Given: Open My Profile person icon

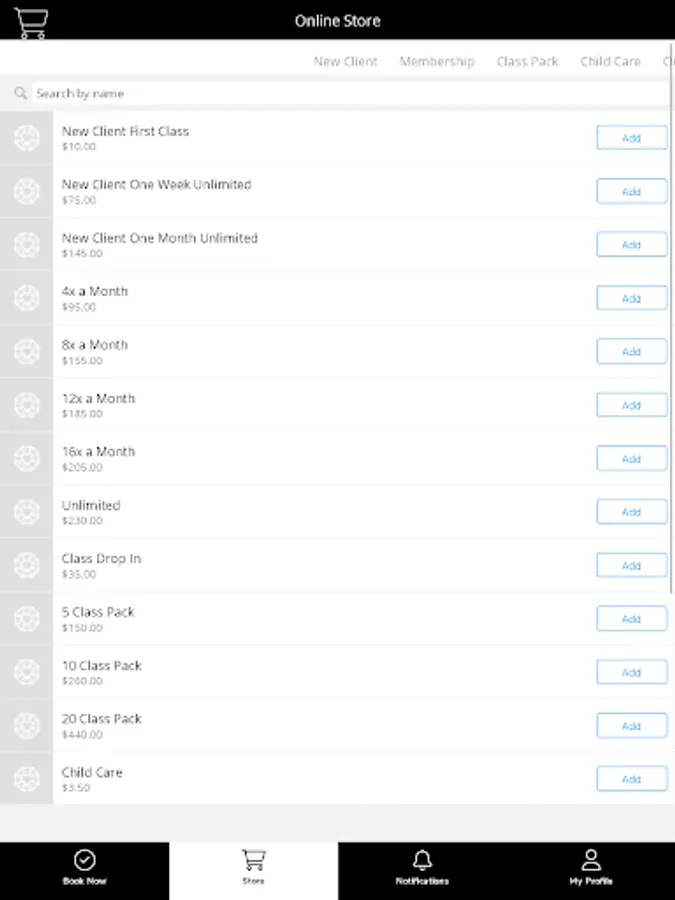Looking at the screenshot, I should point(590,861).
